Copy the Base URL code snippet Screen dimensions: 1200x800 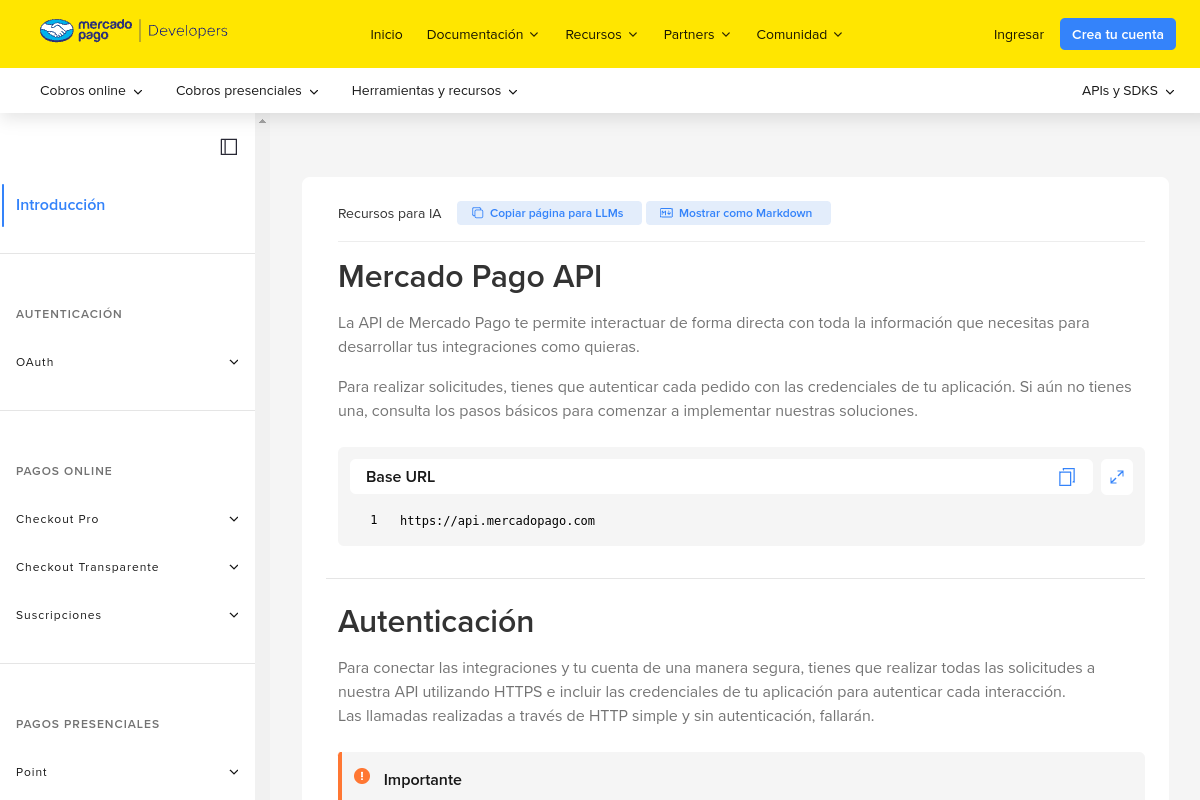[x=1067, y=477]
